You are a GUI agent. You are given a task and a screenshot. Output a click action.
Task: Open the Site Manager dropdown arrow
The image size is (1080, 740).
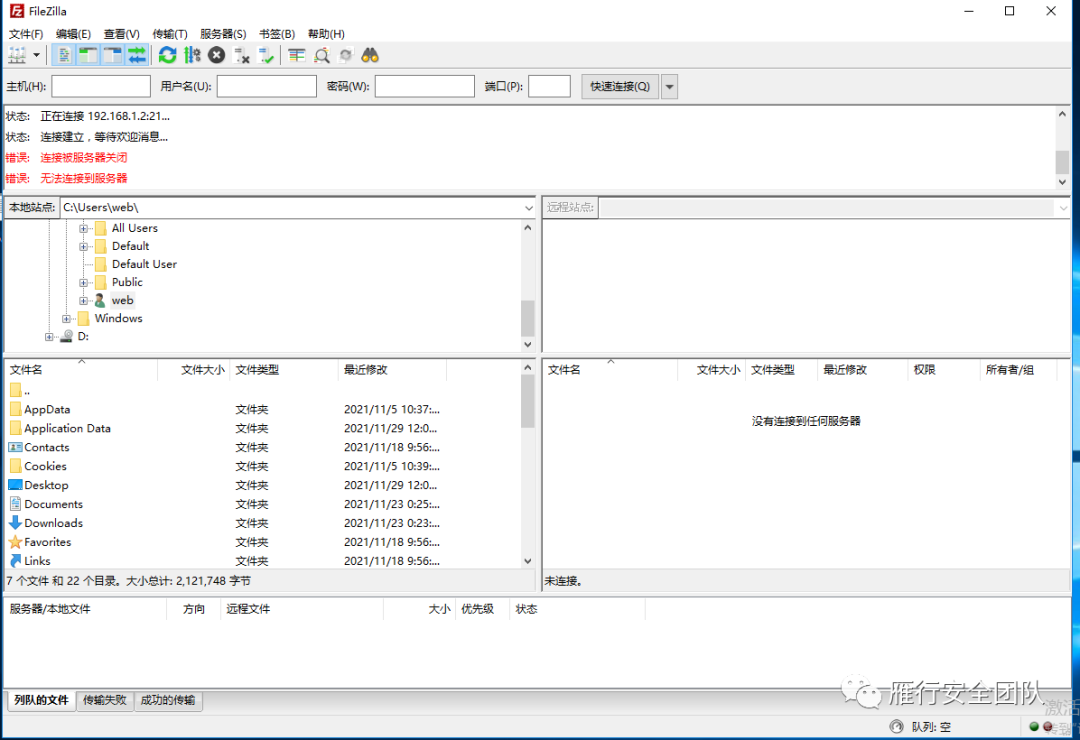coord(37,55)
